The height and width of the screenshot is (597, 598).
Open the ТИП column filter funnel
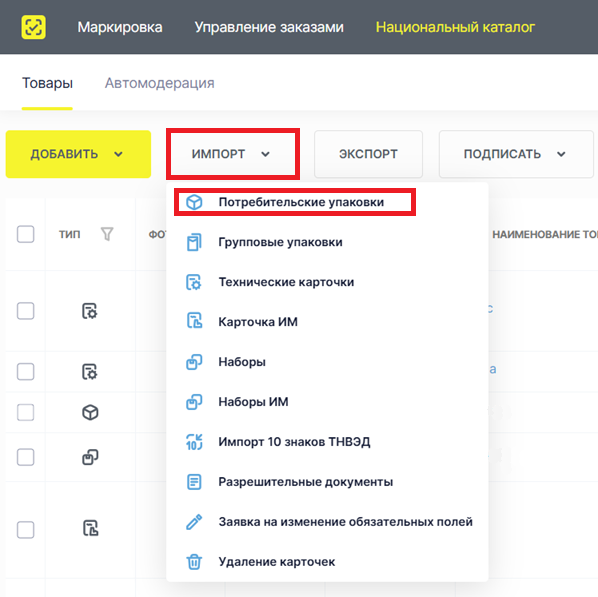point(107,234)
